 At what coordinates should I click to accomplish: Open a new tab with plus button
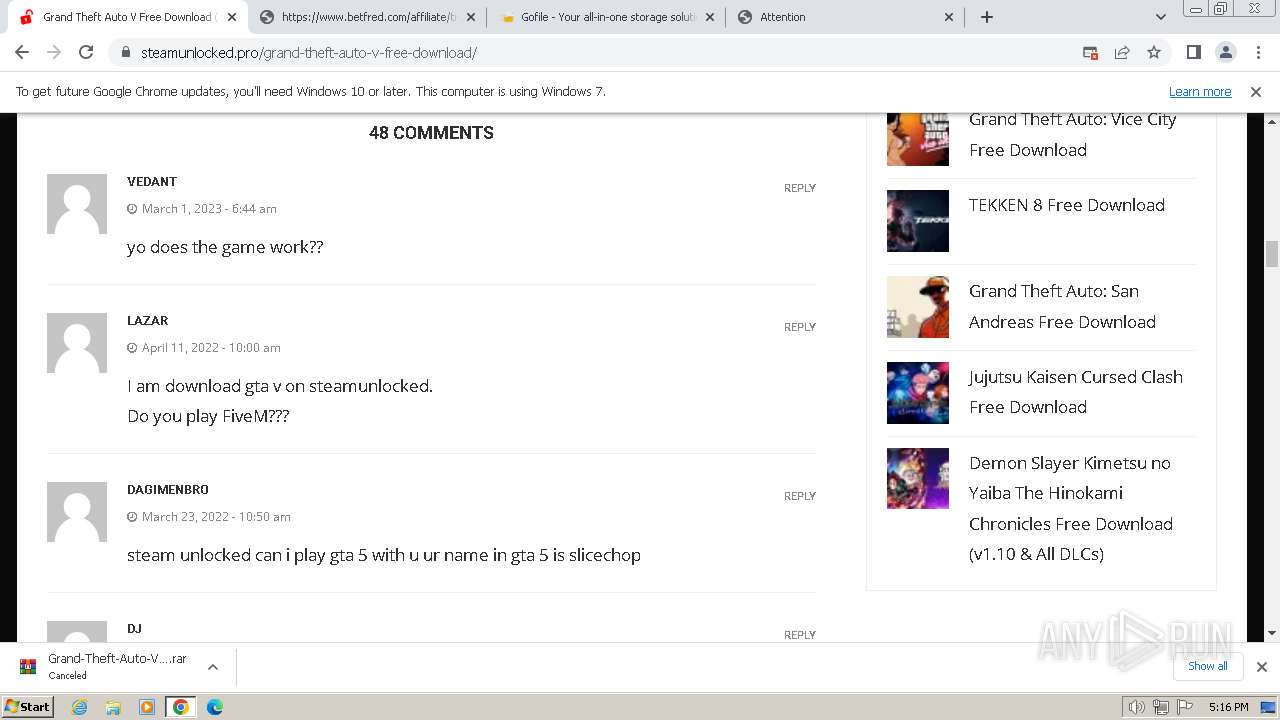tap(987, 17)
